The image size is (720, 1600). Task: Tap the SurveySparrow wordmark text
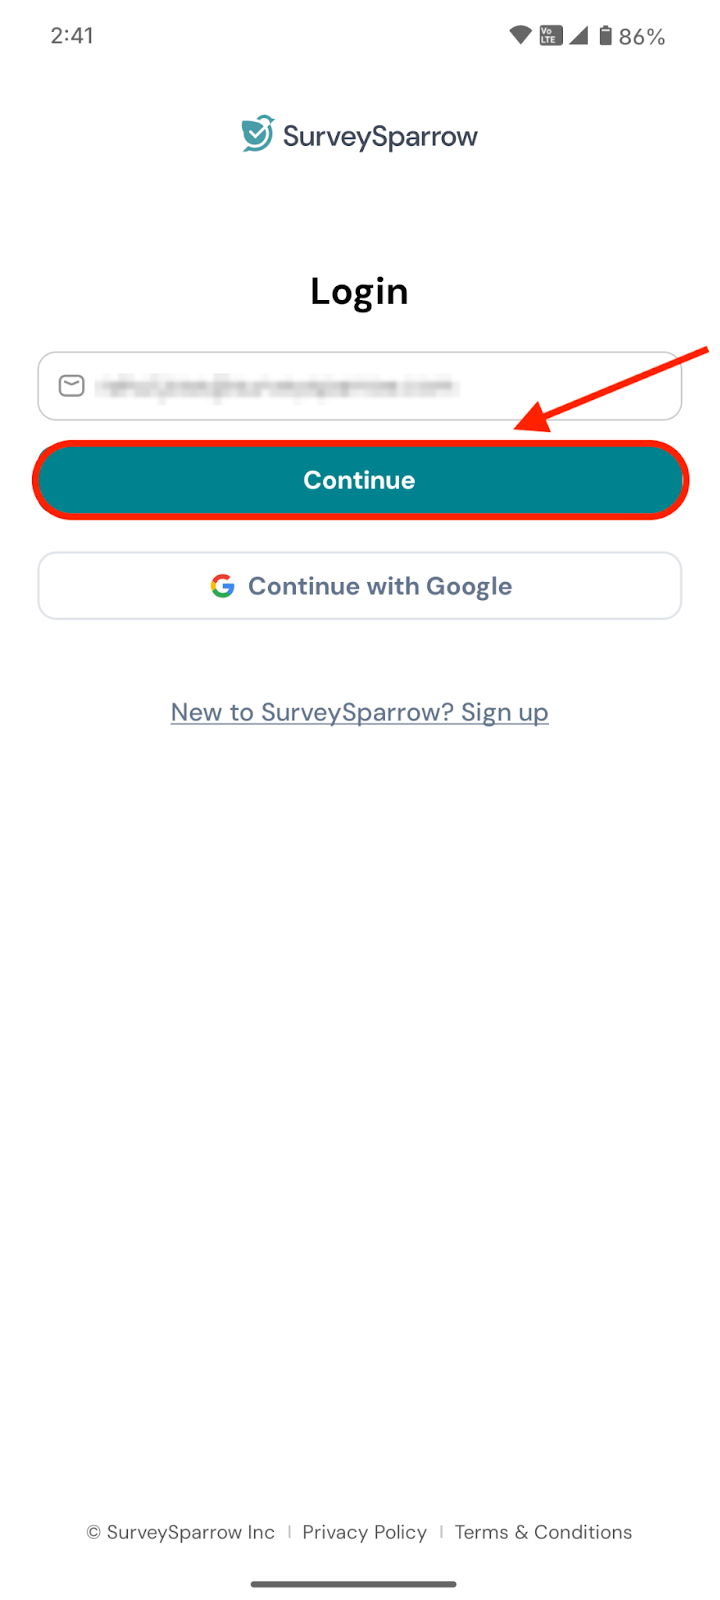pos(380,136)
